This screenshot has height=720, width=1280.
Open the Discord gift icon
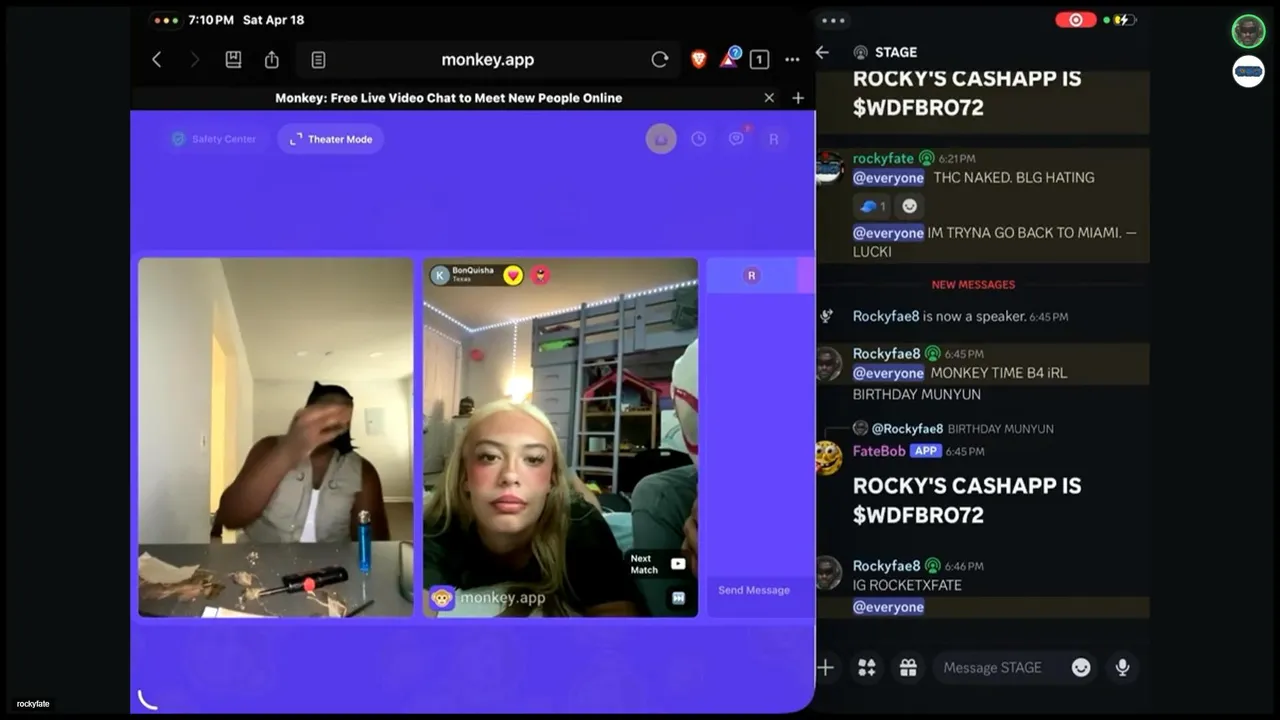point(908,668)
